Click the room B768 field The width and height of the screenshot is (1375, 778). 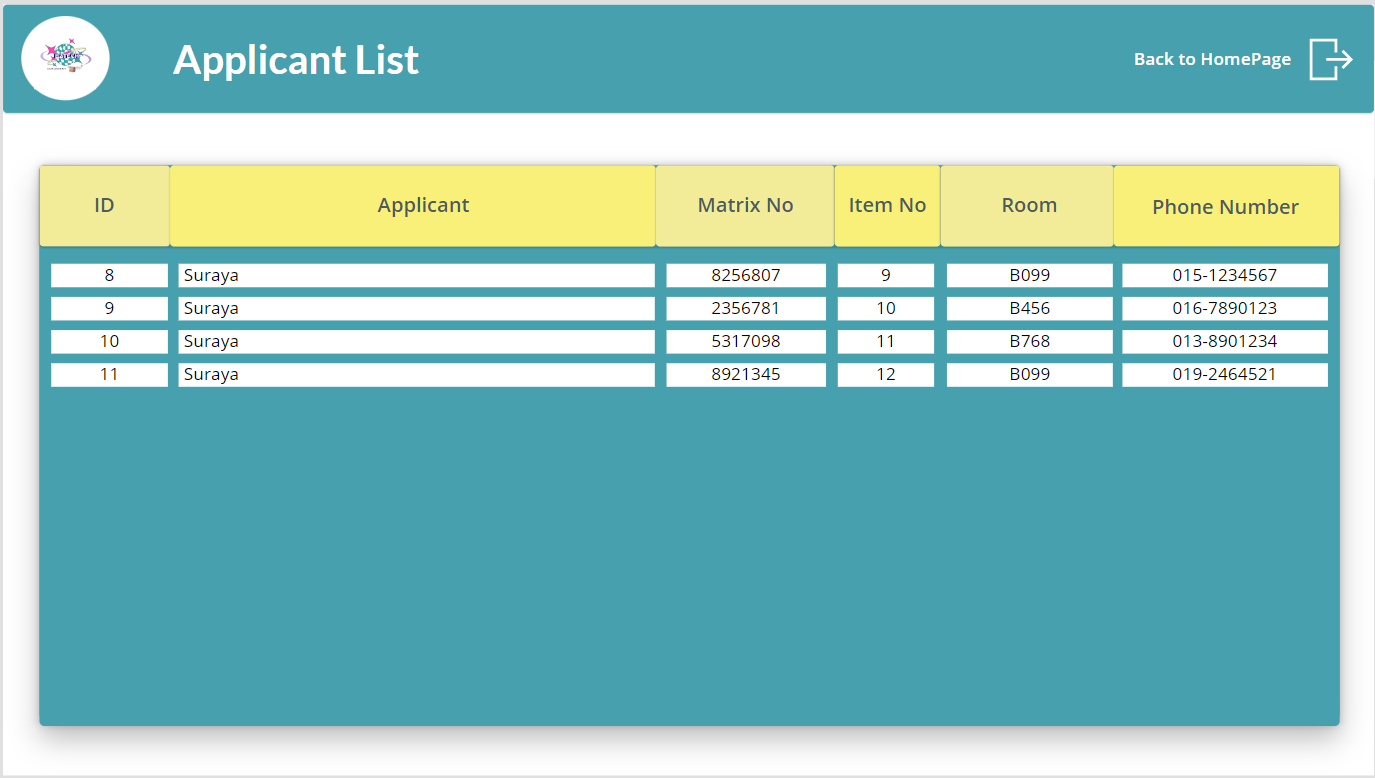click(x=1029, y=341)
